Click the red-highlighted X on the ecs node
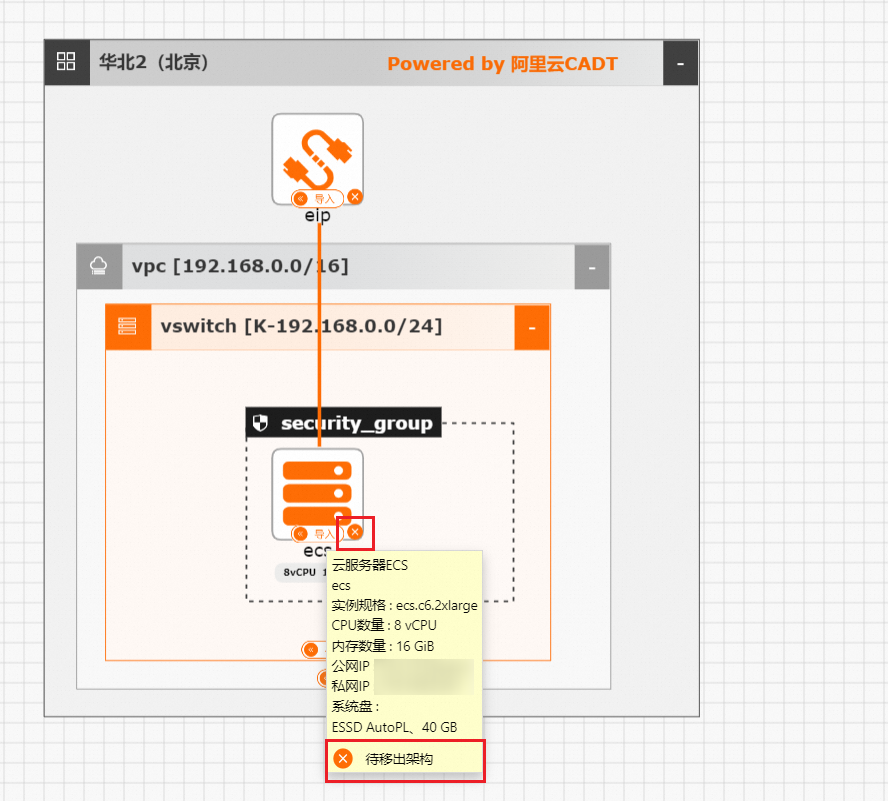The height and width of the screenshot is (801, 888). pos(355,532)
